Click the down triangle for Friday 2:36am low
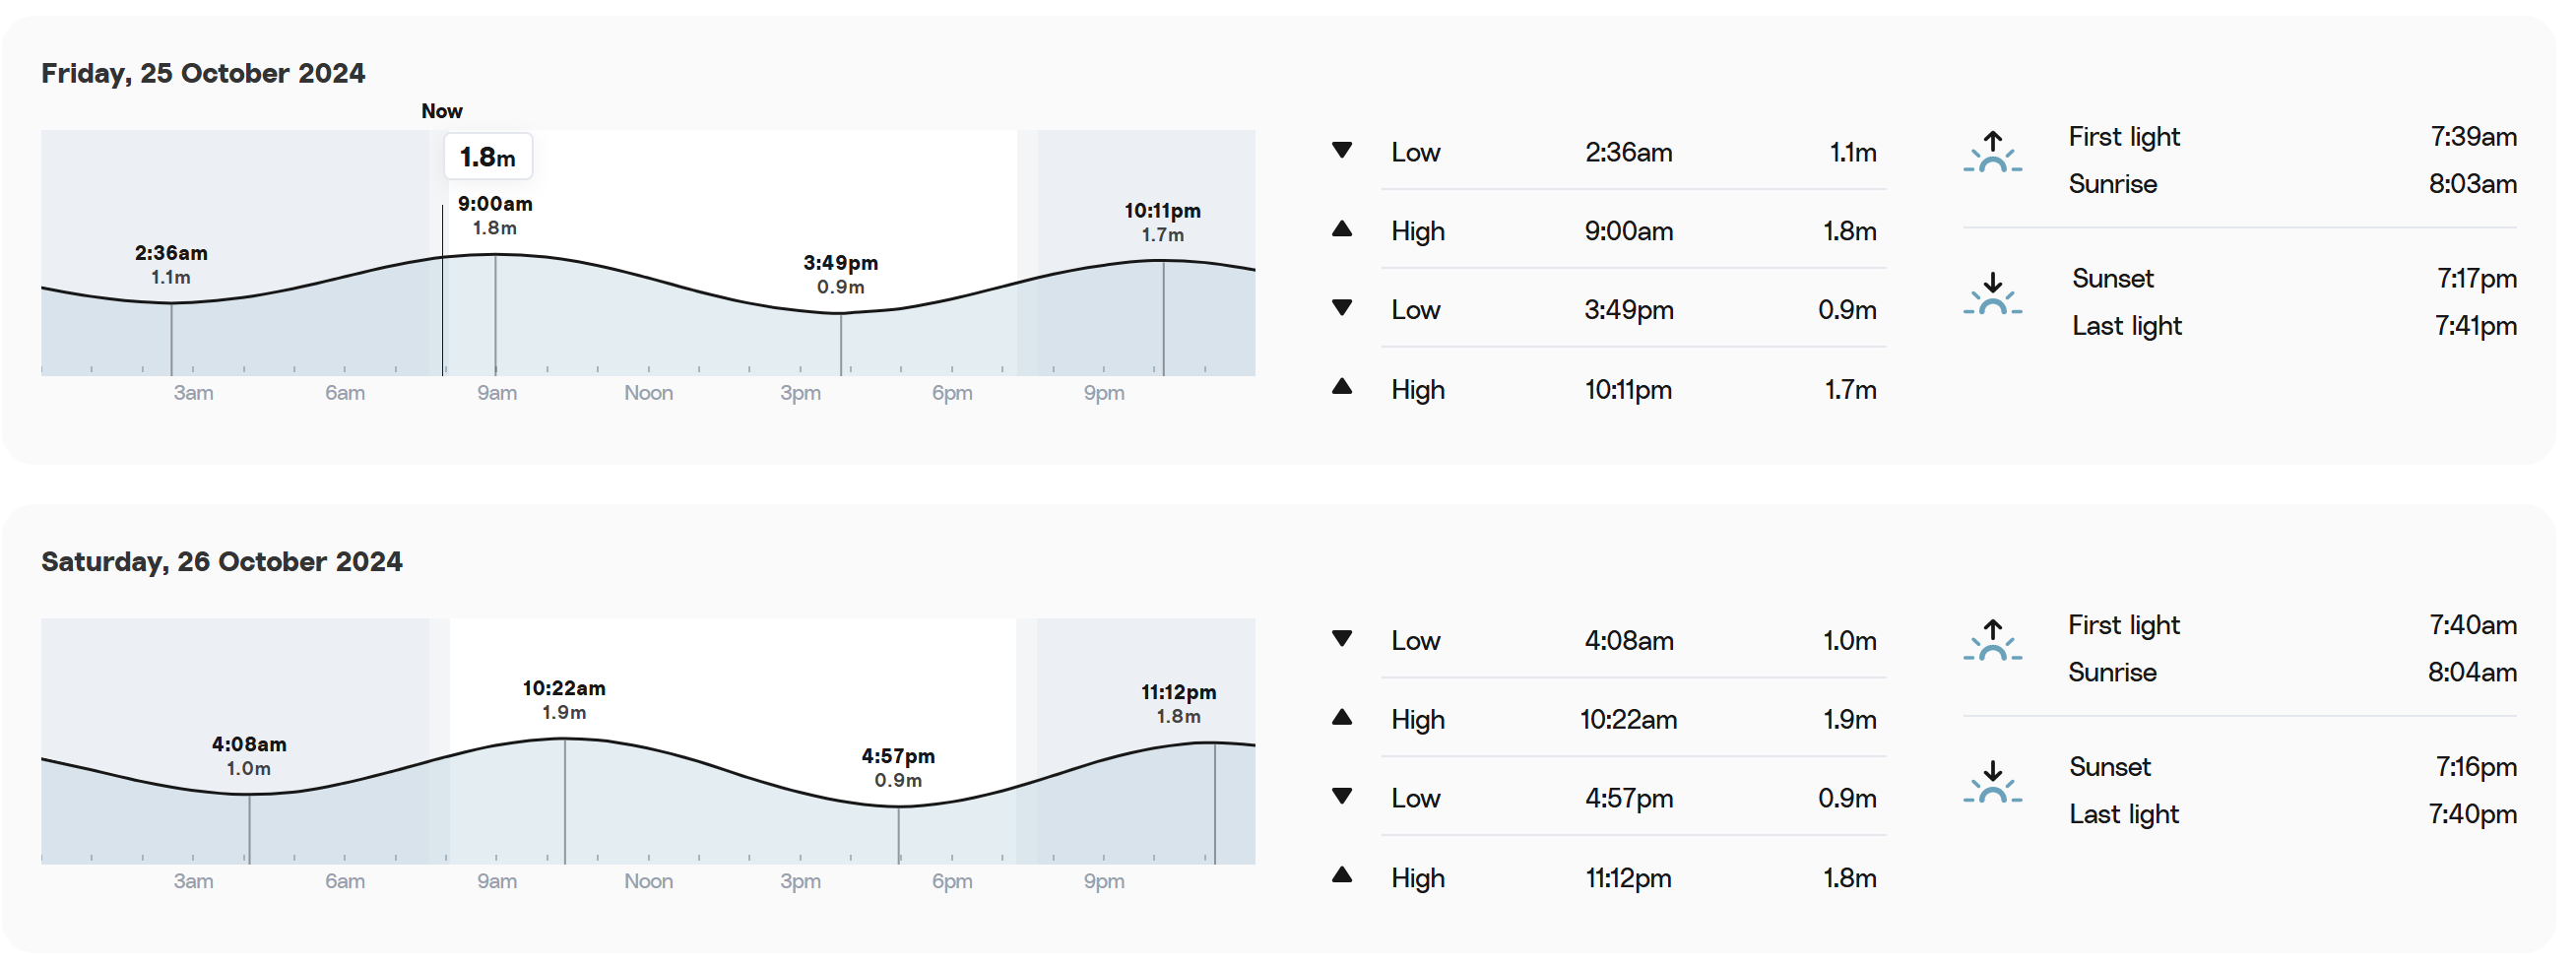This screenshot has width=2576, height=966. point(1342,151)
